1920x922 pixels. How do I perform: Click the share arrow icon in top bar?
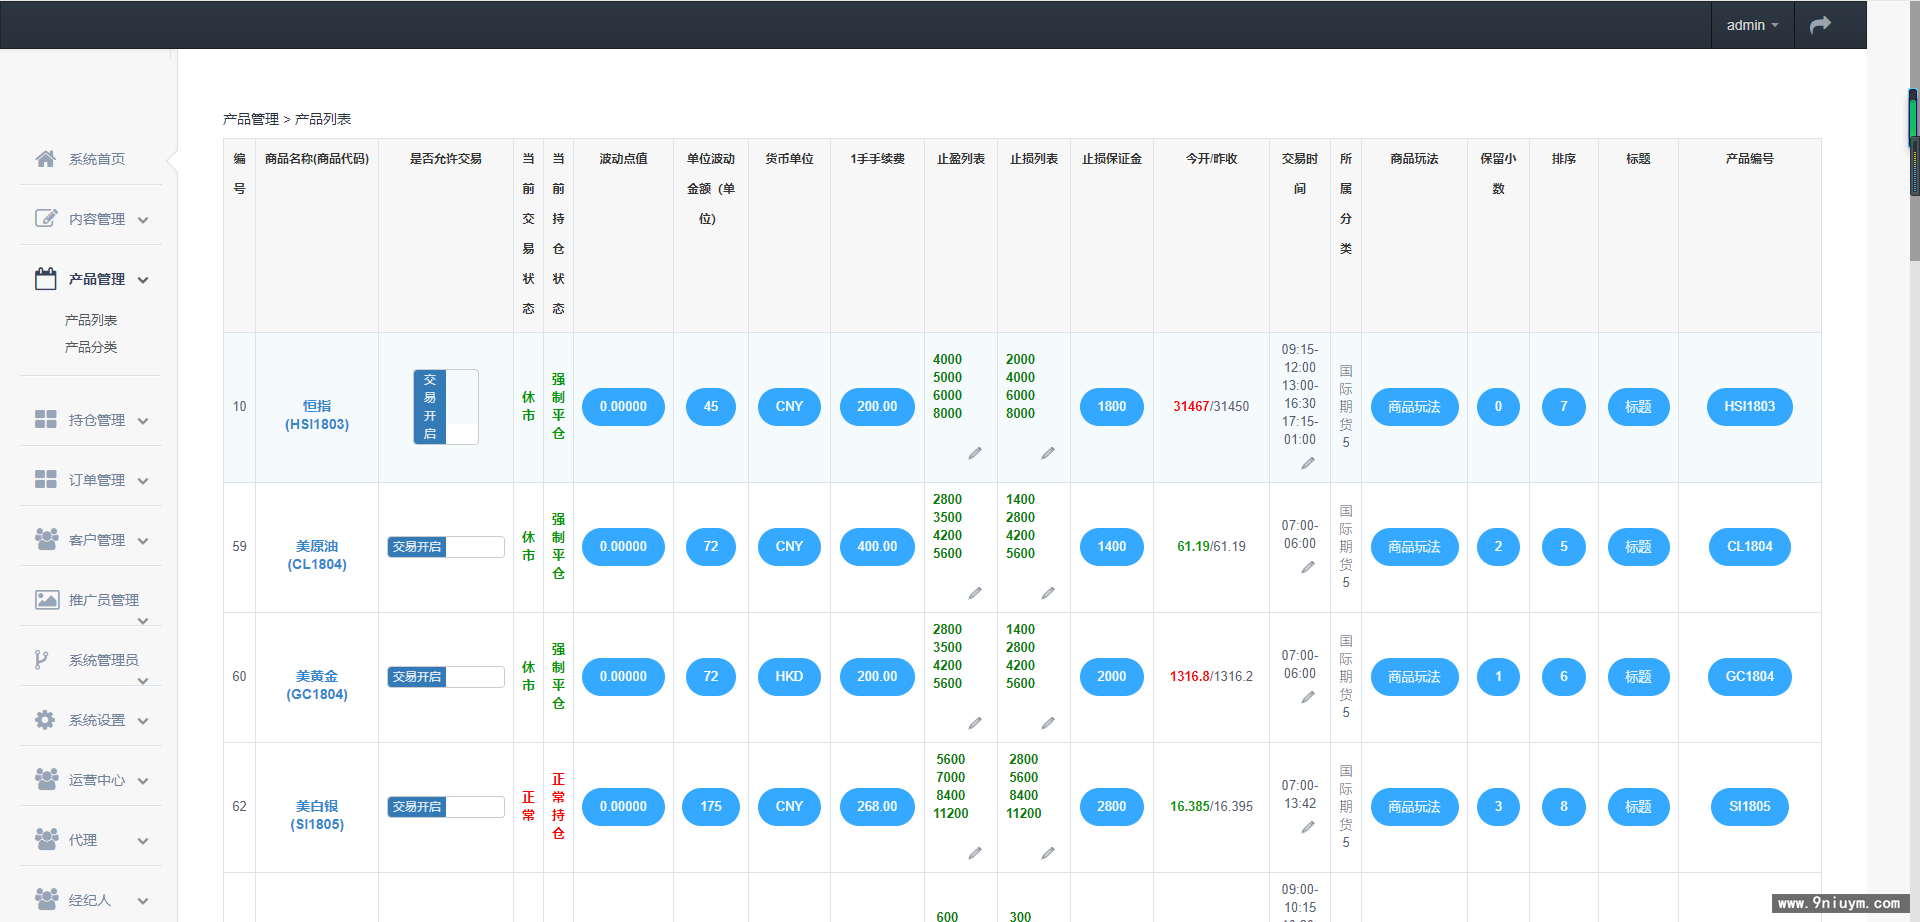click(x=1820, y=25)
